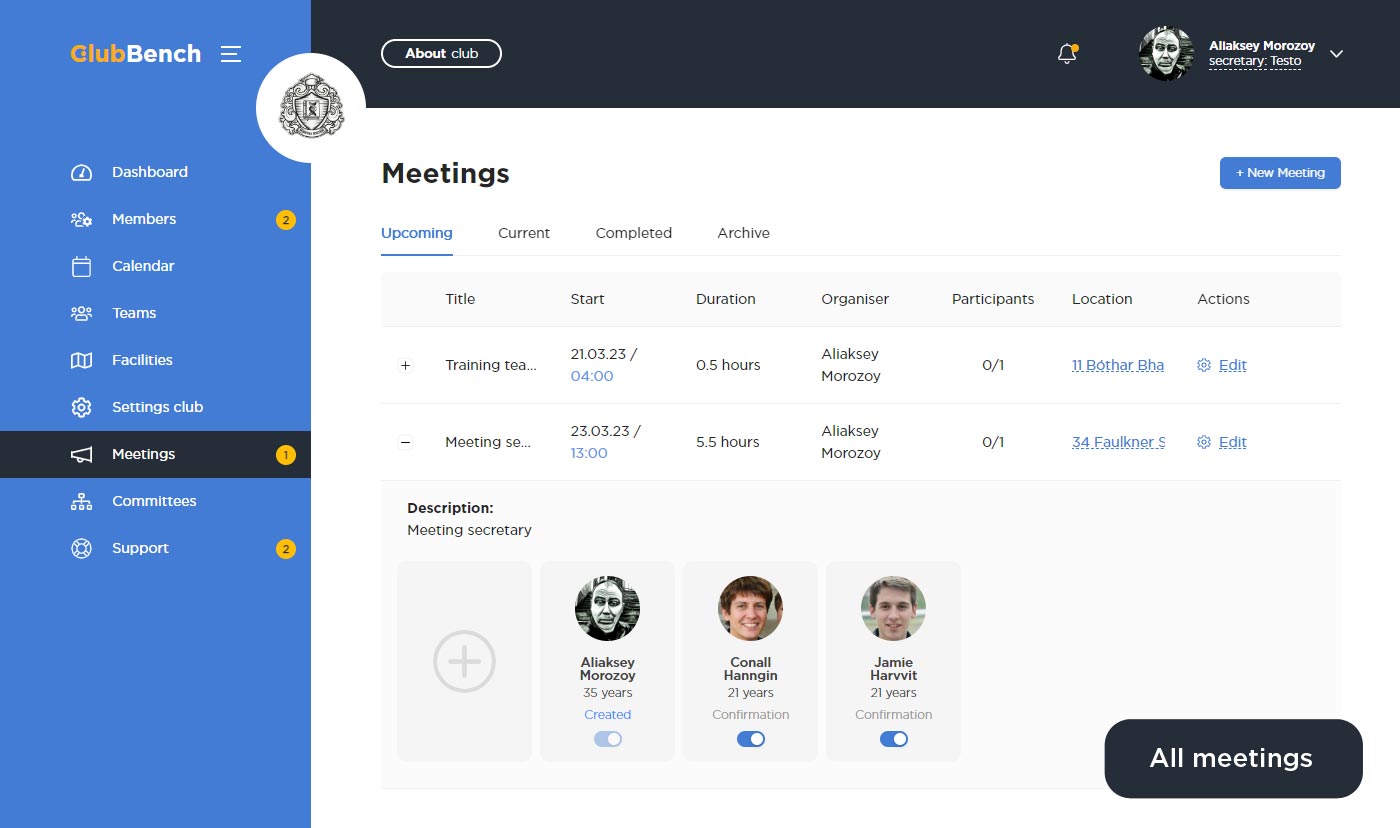Screen dimensions: 1400x828
Task: Switch to the Archive tab
Action: point(743,233)
